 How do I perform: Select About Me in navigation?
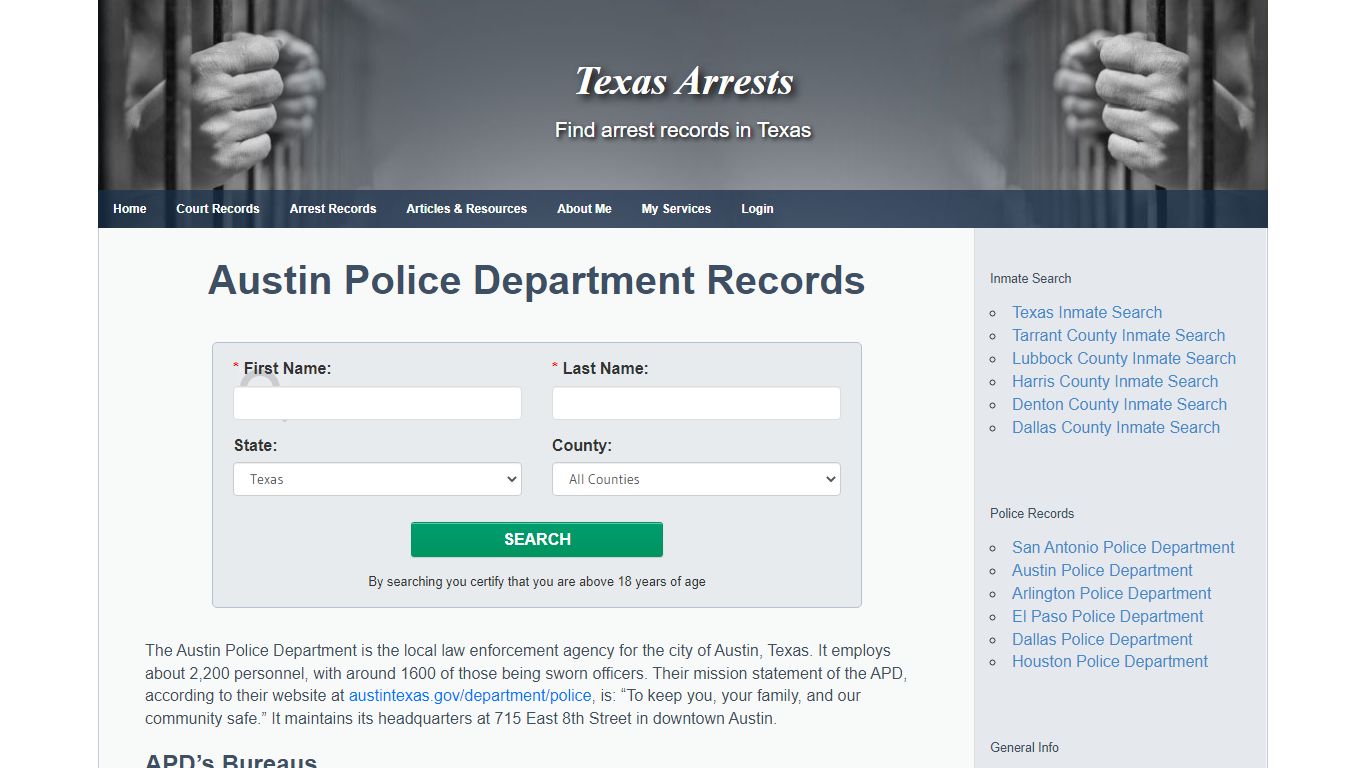(x=584, y=209)
